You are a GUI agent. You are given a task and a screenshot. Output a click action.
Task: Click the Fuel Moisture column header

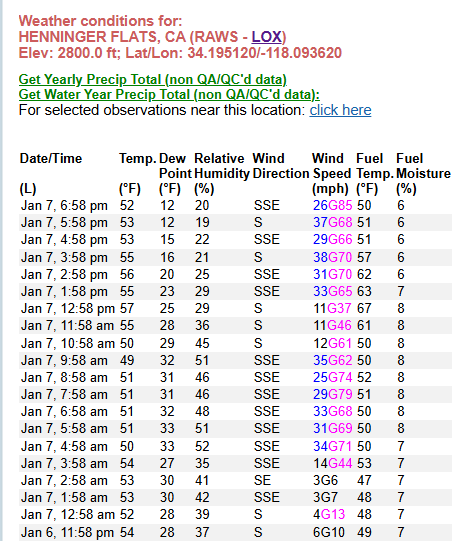coord(423,174)
